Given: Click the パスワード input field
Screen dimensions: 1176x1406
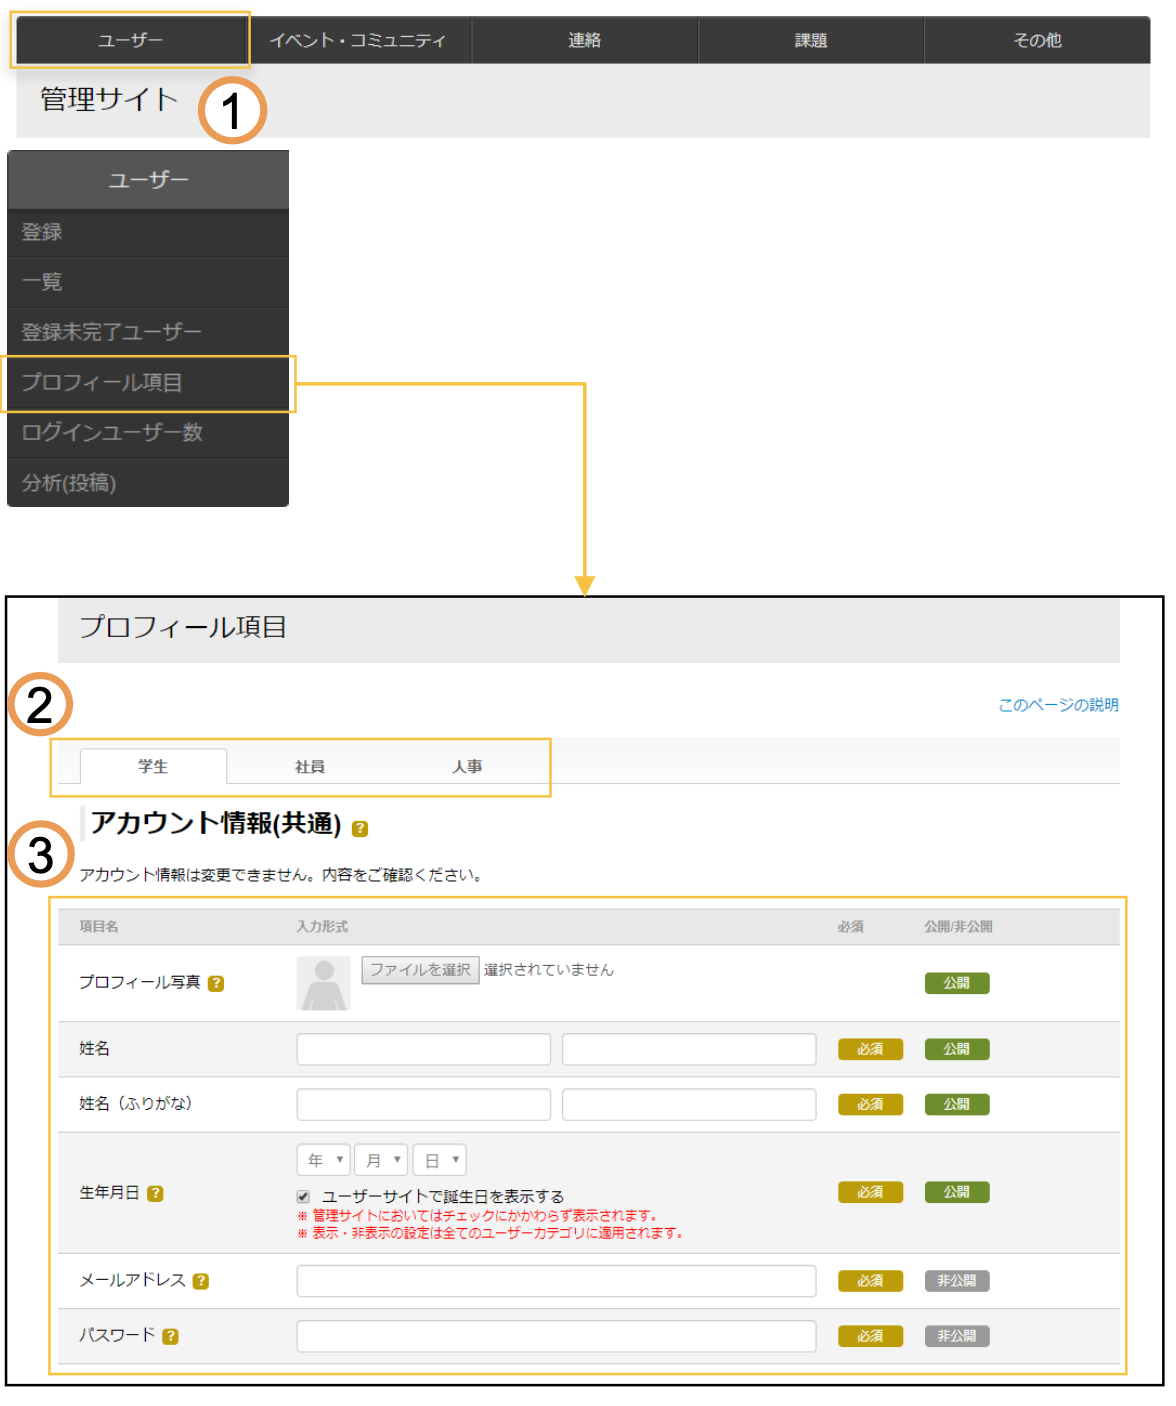Looking at the screenshot, I should (x=556, y=1336).
